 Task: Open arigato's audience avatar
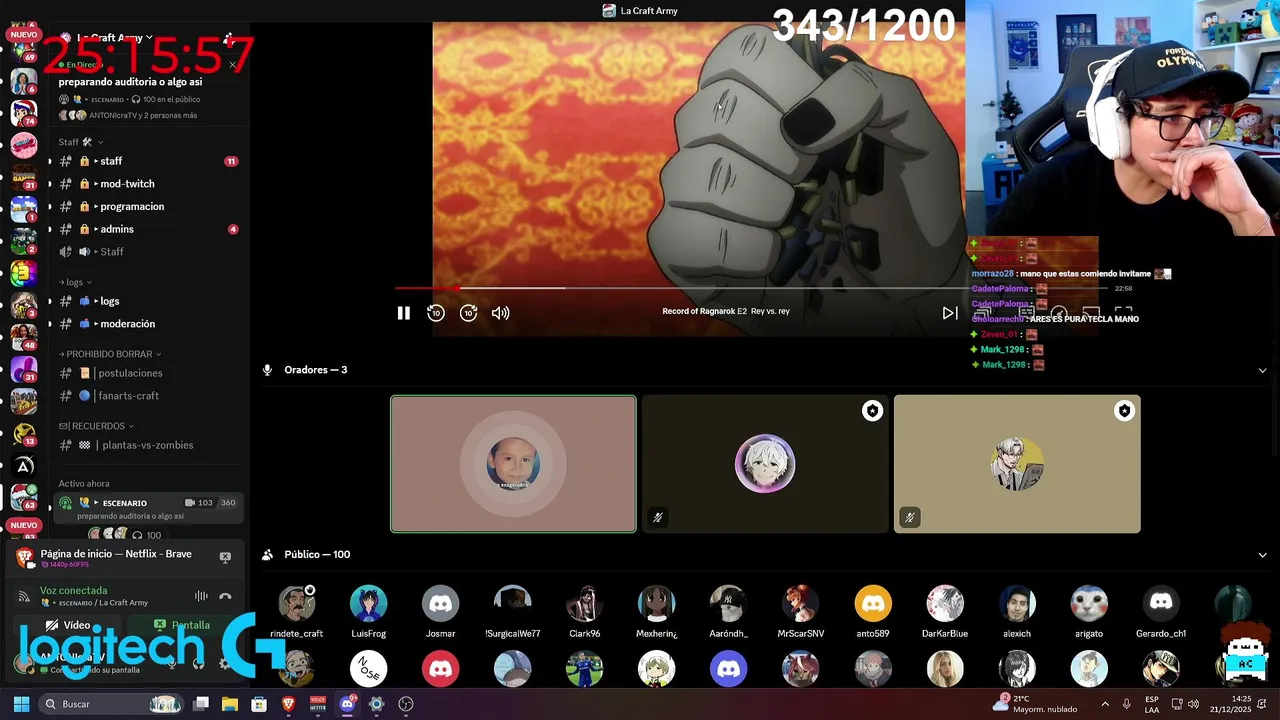pyautogui.click(x=1089, y=604)
